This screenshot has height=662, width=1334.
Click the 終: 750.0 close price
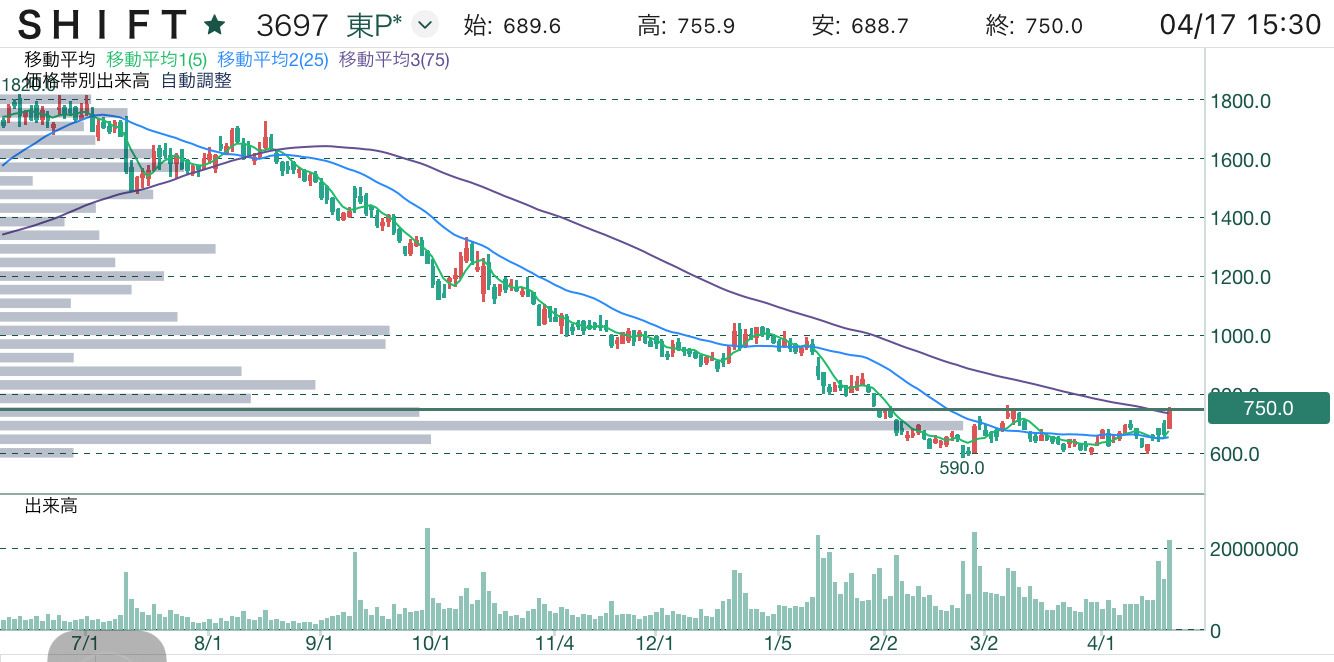point(1034,26)
